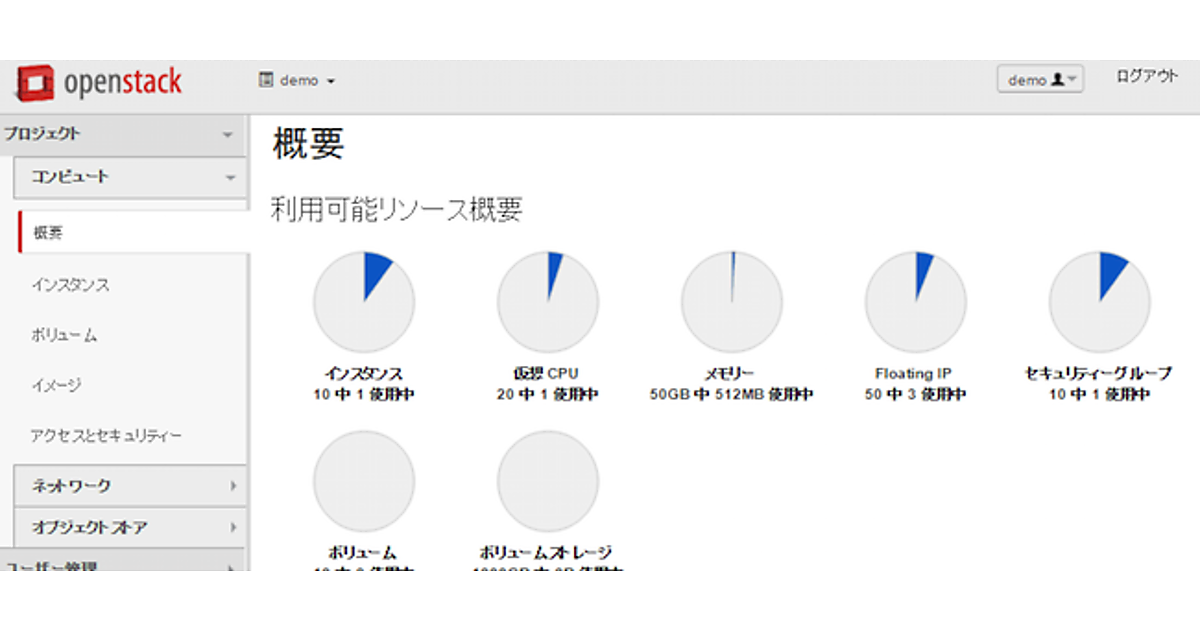Open アクセスとセキュリティー sidebar item
The width and height of the screenshot is (1200, 630).
coord(106,436)
